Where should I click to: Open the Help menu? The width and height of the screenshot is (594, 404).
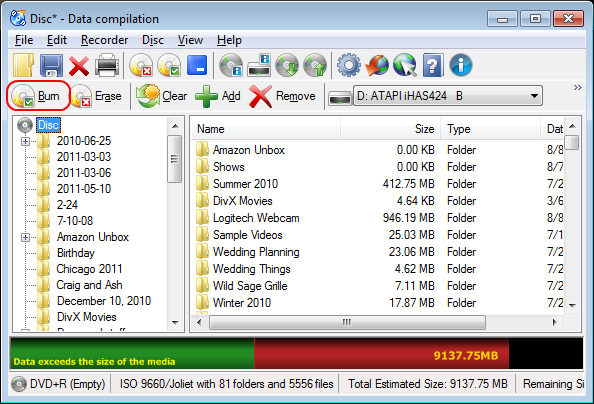[229, 40]
